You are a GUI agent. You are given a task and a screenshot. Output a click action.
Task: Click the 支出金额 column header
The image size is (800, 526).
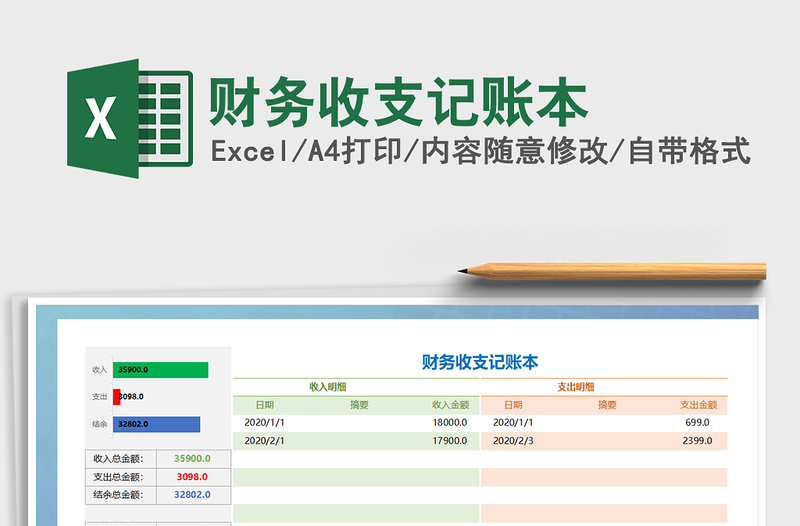pyautogui.click(x=698, y=405)
